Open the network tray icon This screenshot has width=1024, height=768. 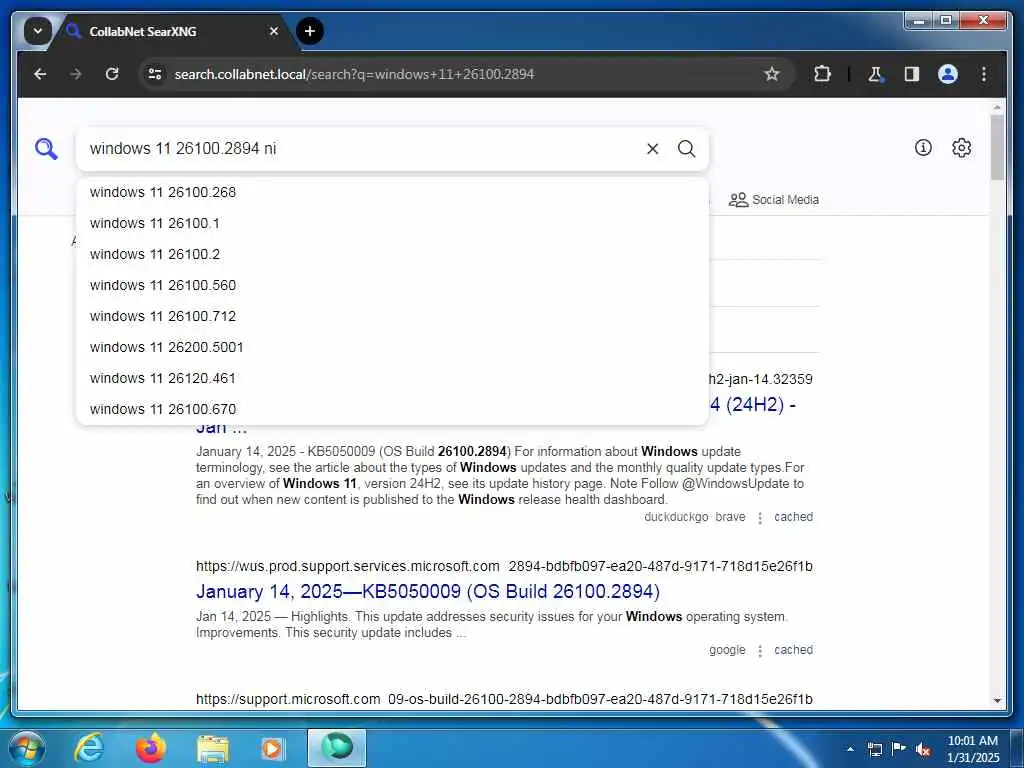874,749
